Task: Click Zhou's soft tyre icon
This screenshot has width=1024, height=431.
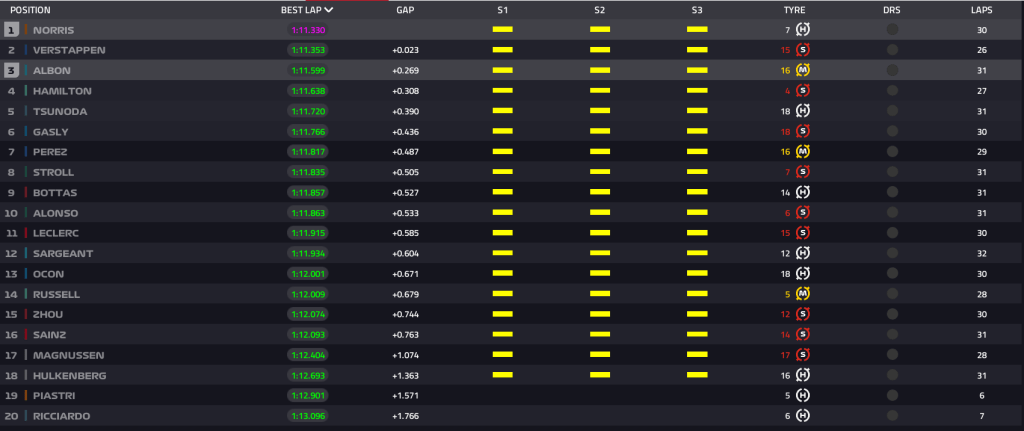Action: [803, 314]
